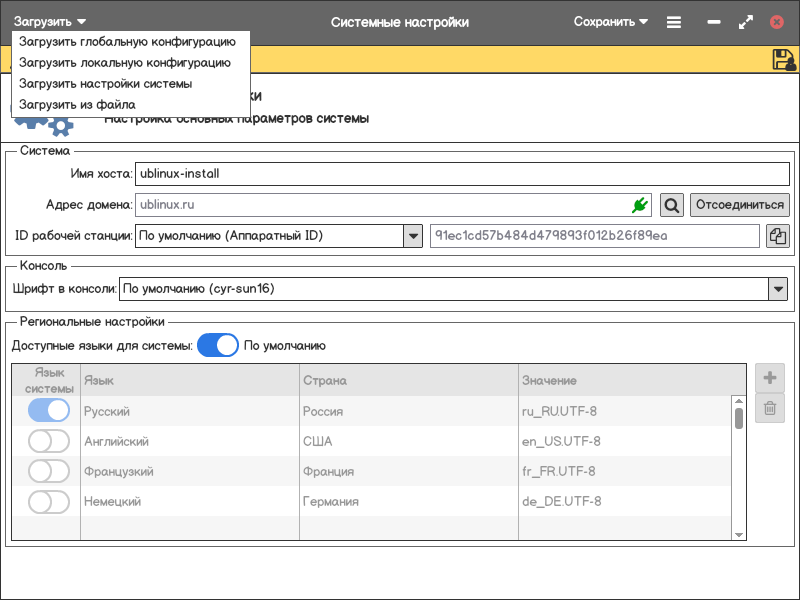Viewport: 800px width, 600px height.
Task: Open the console font dropdown
Action: pyautogui.click(x=778, y=289)
